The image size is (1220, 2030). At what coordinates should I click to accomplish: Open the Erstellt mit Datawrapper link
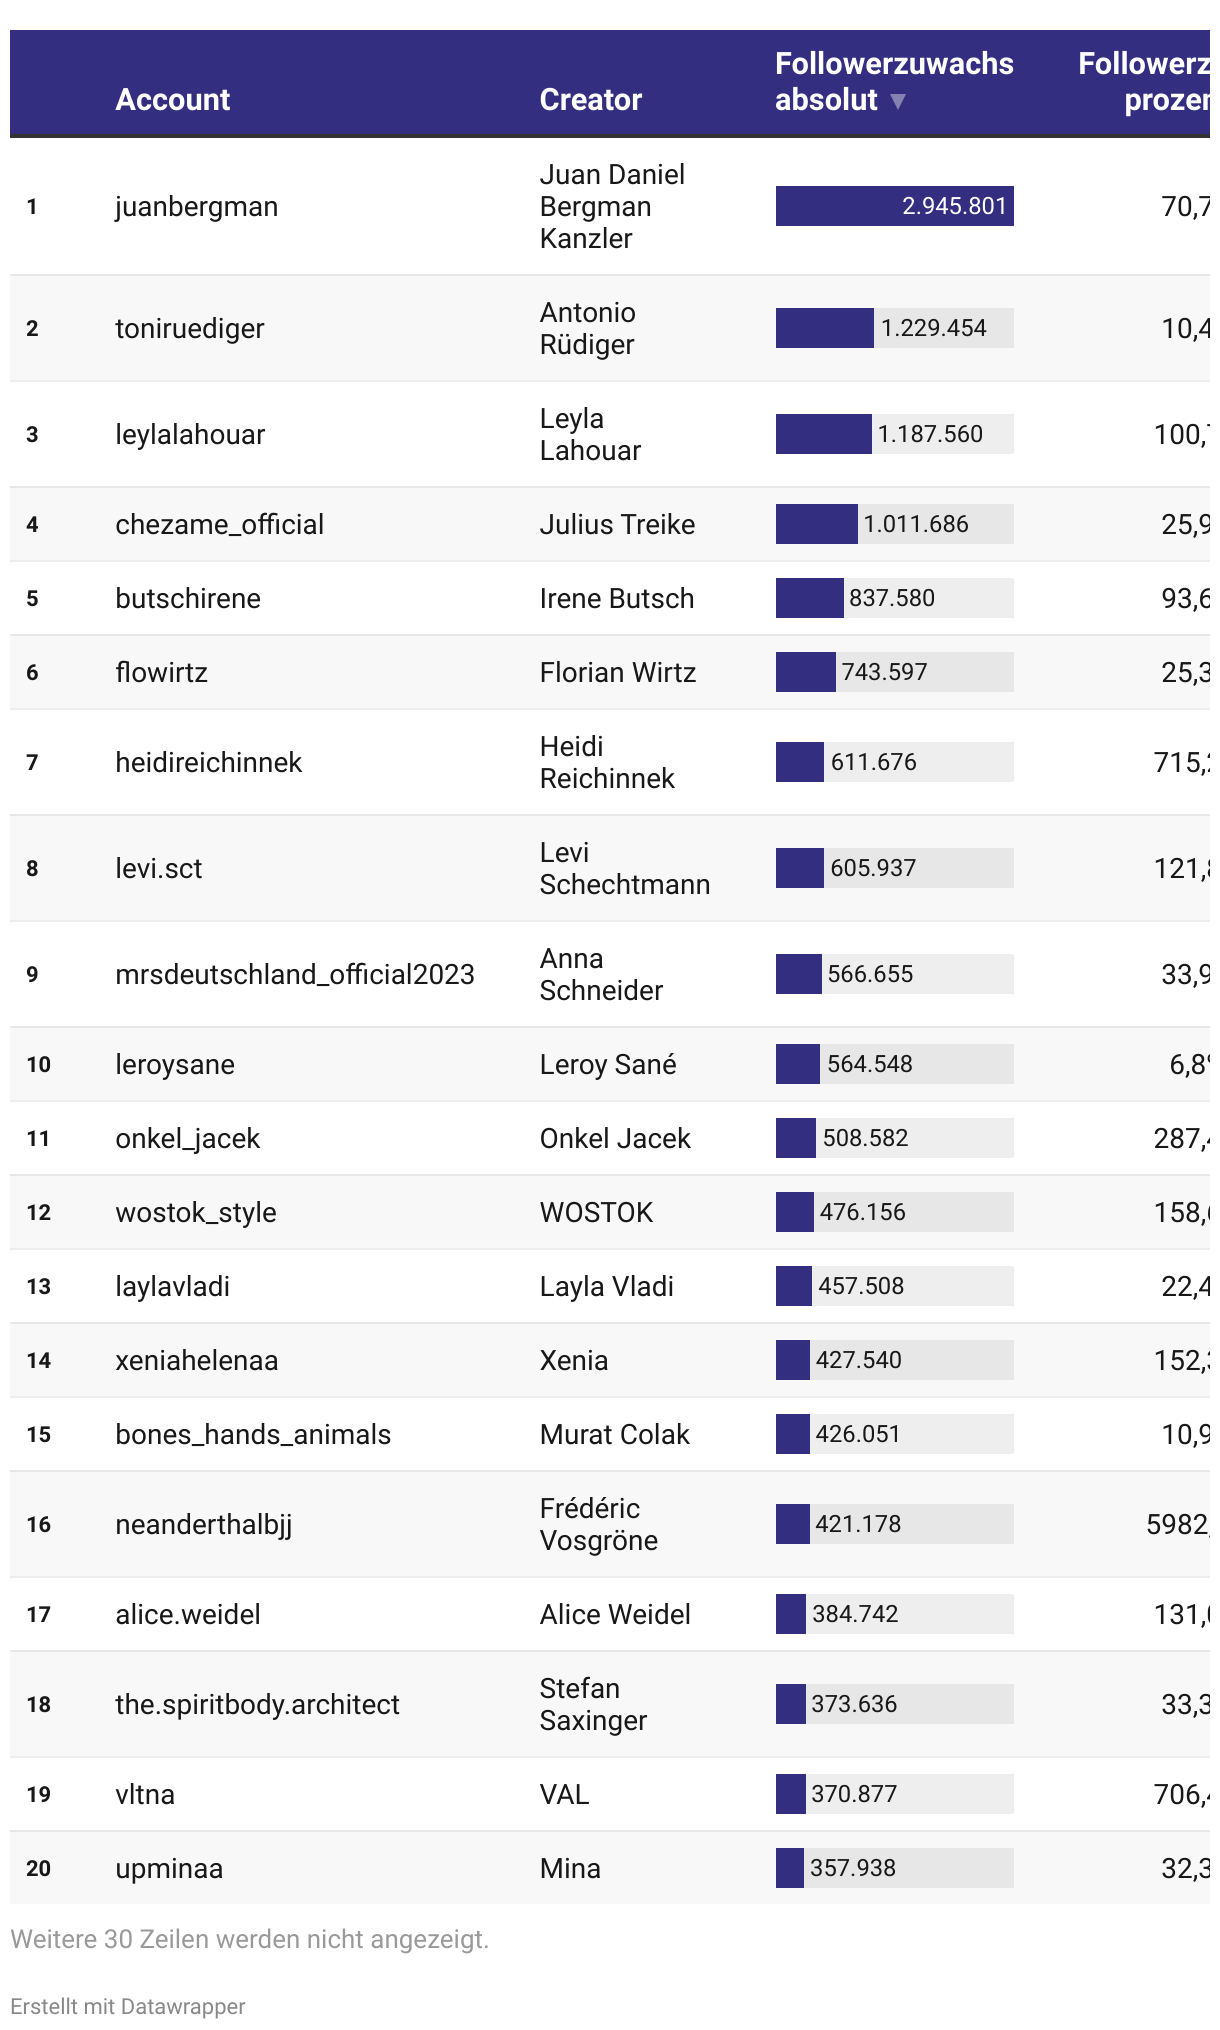128,2006
